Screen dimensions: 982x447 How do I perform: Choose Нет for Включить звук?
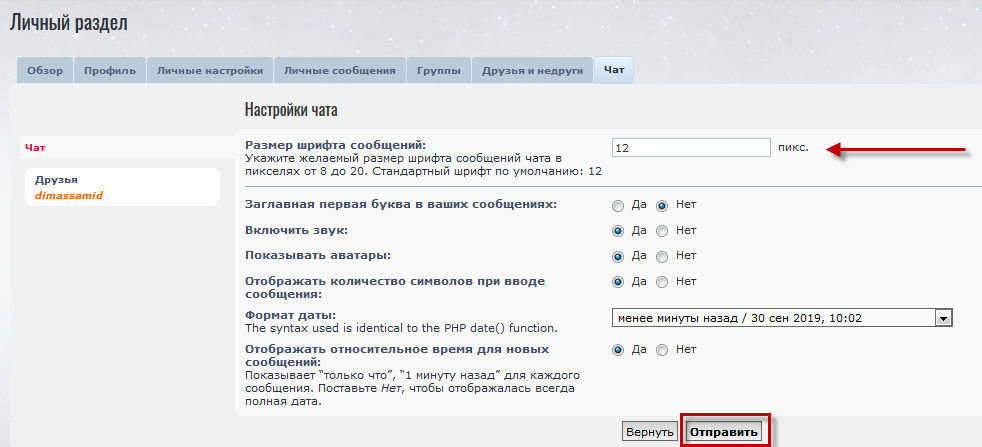click(662, 231)
